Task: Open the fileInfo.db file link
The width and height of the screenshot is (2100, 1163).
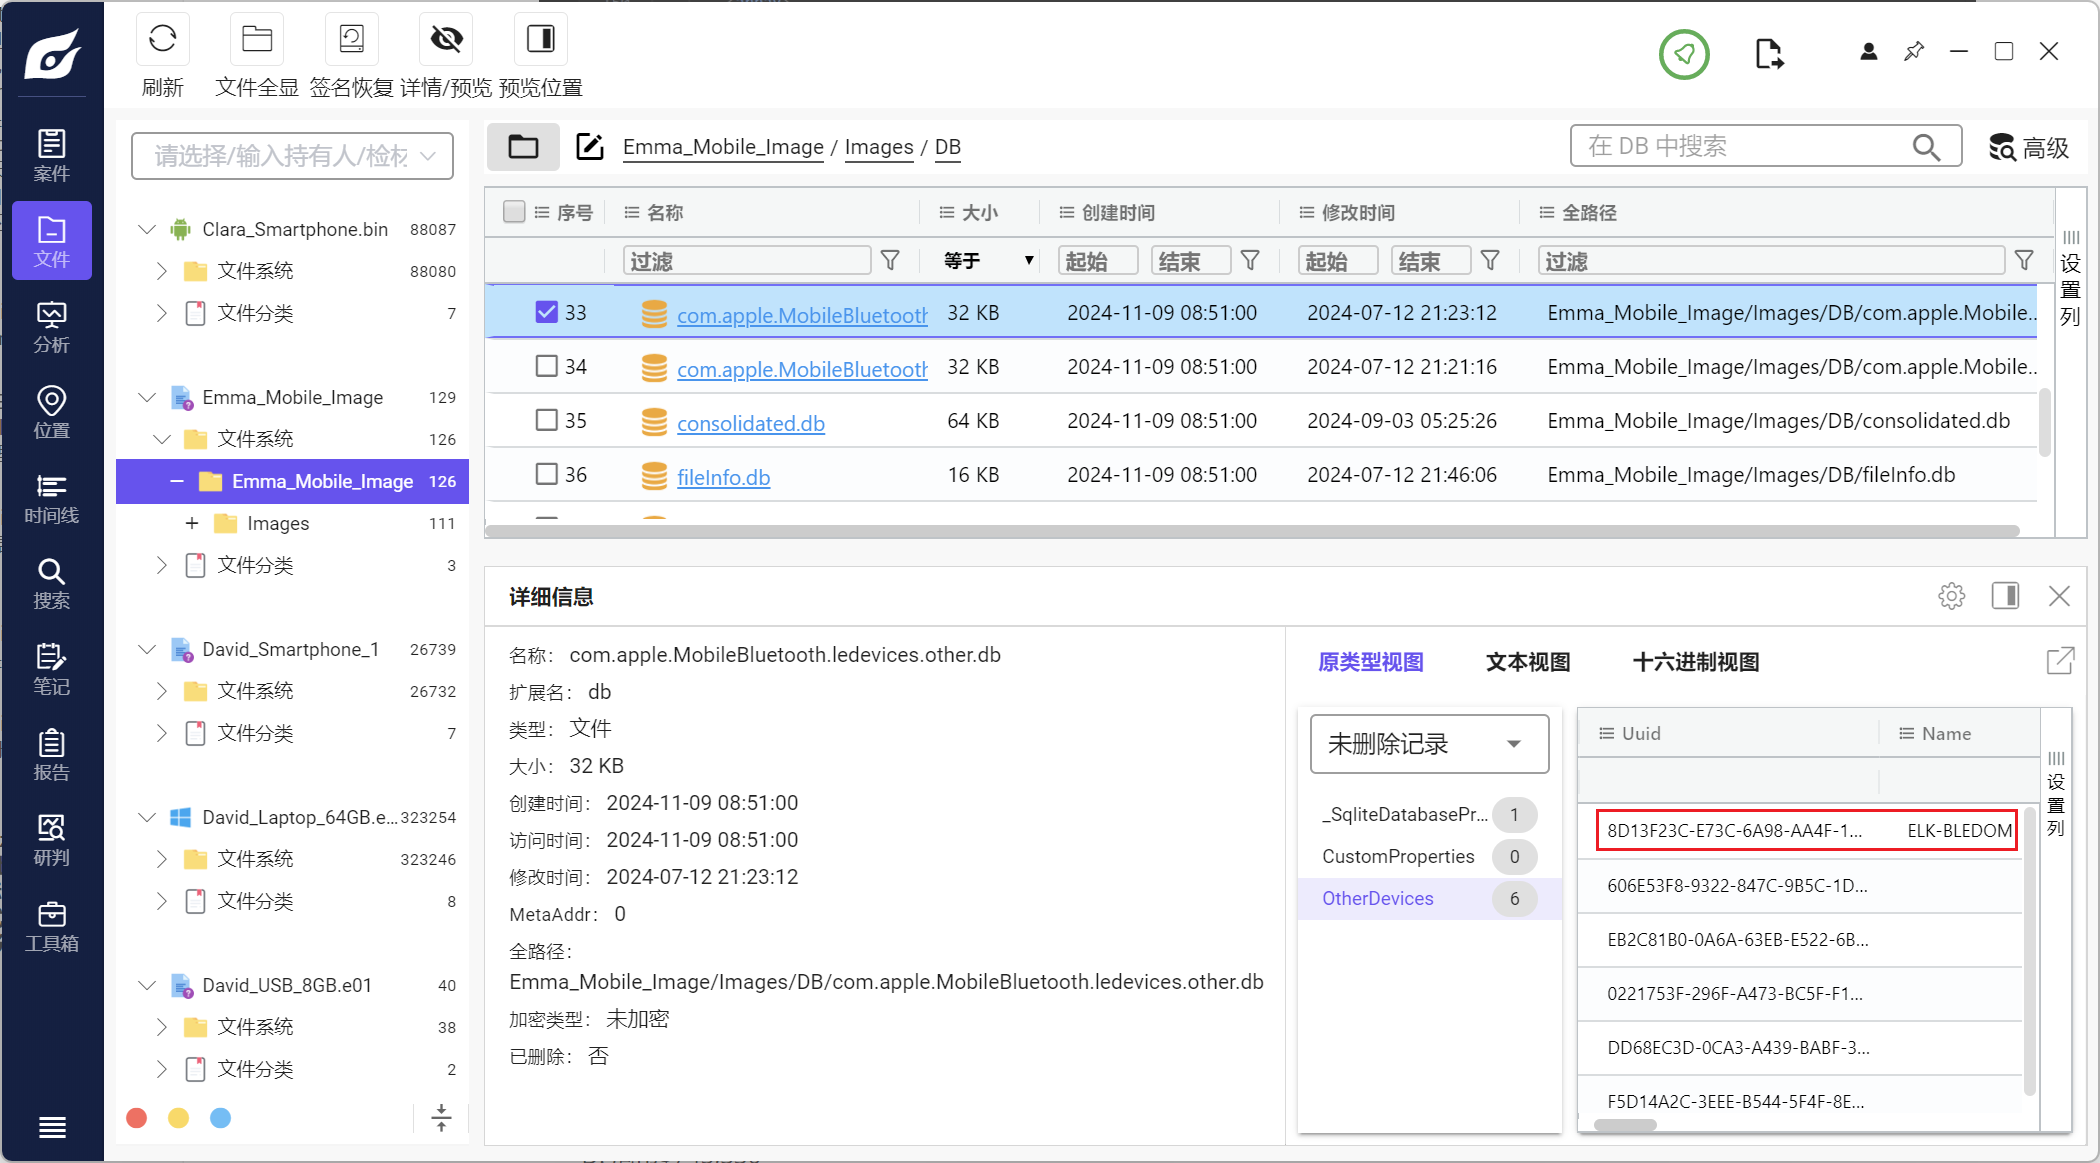Action: coord(723,477)
